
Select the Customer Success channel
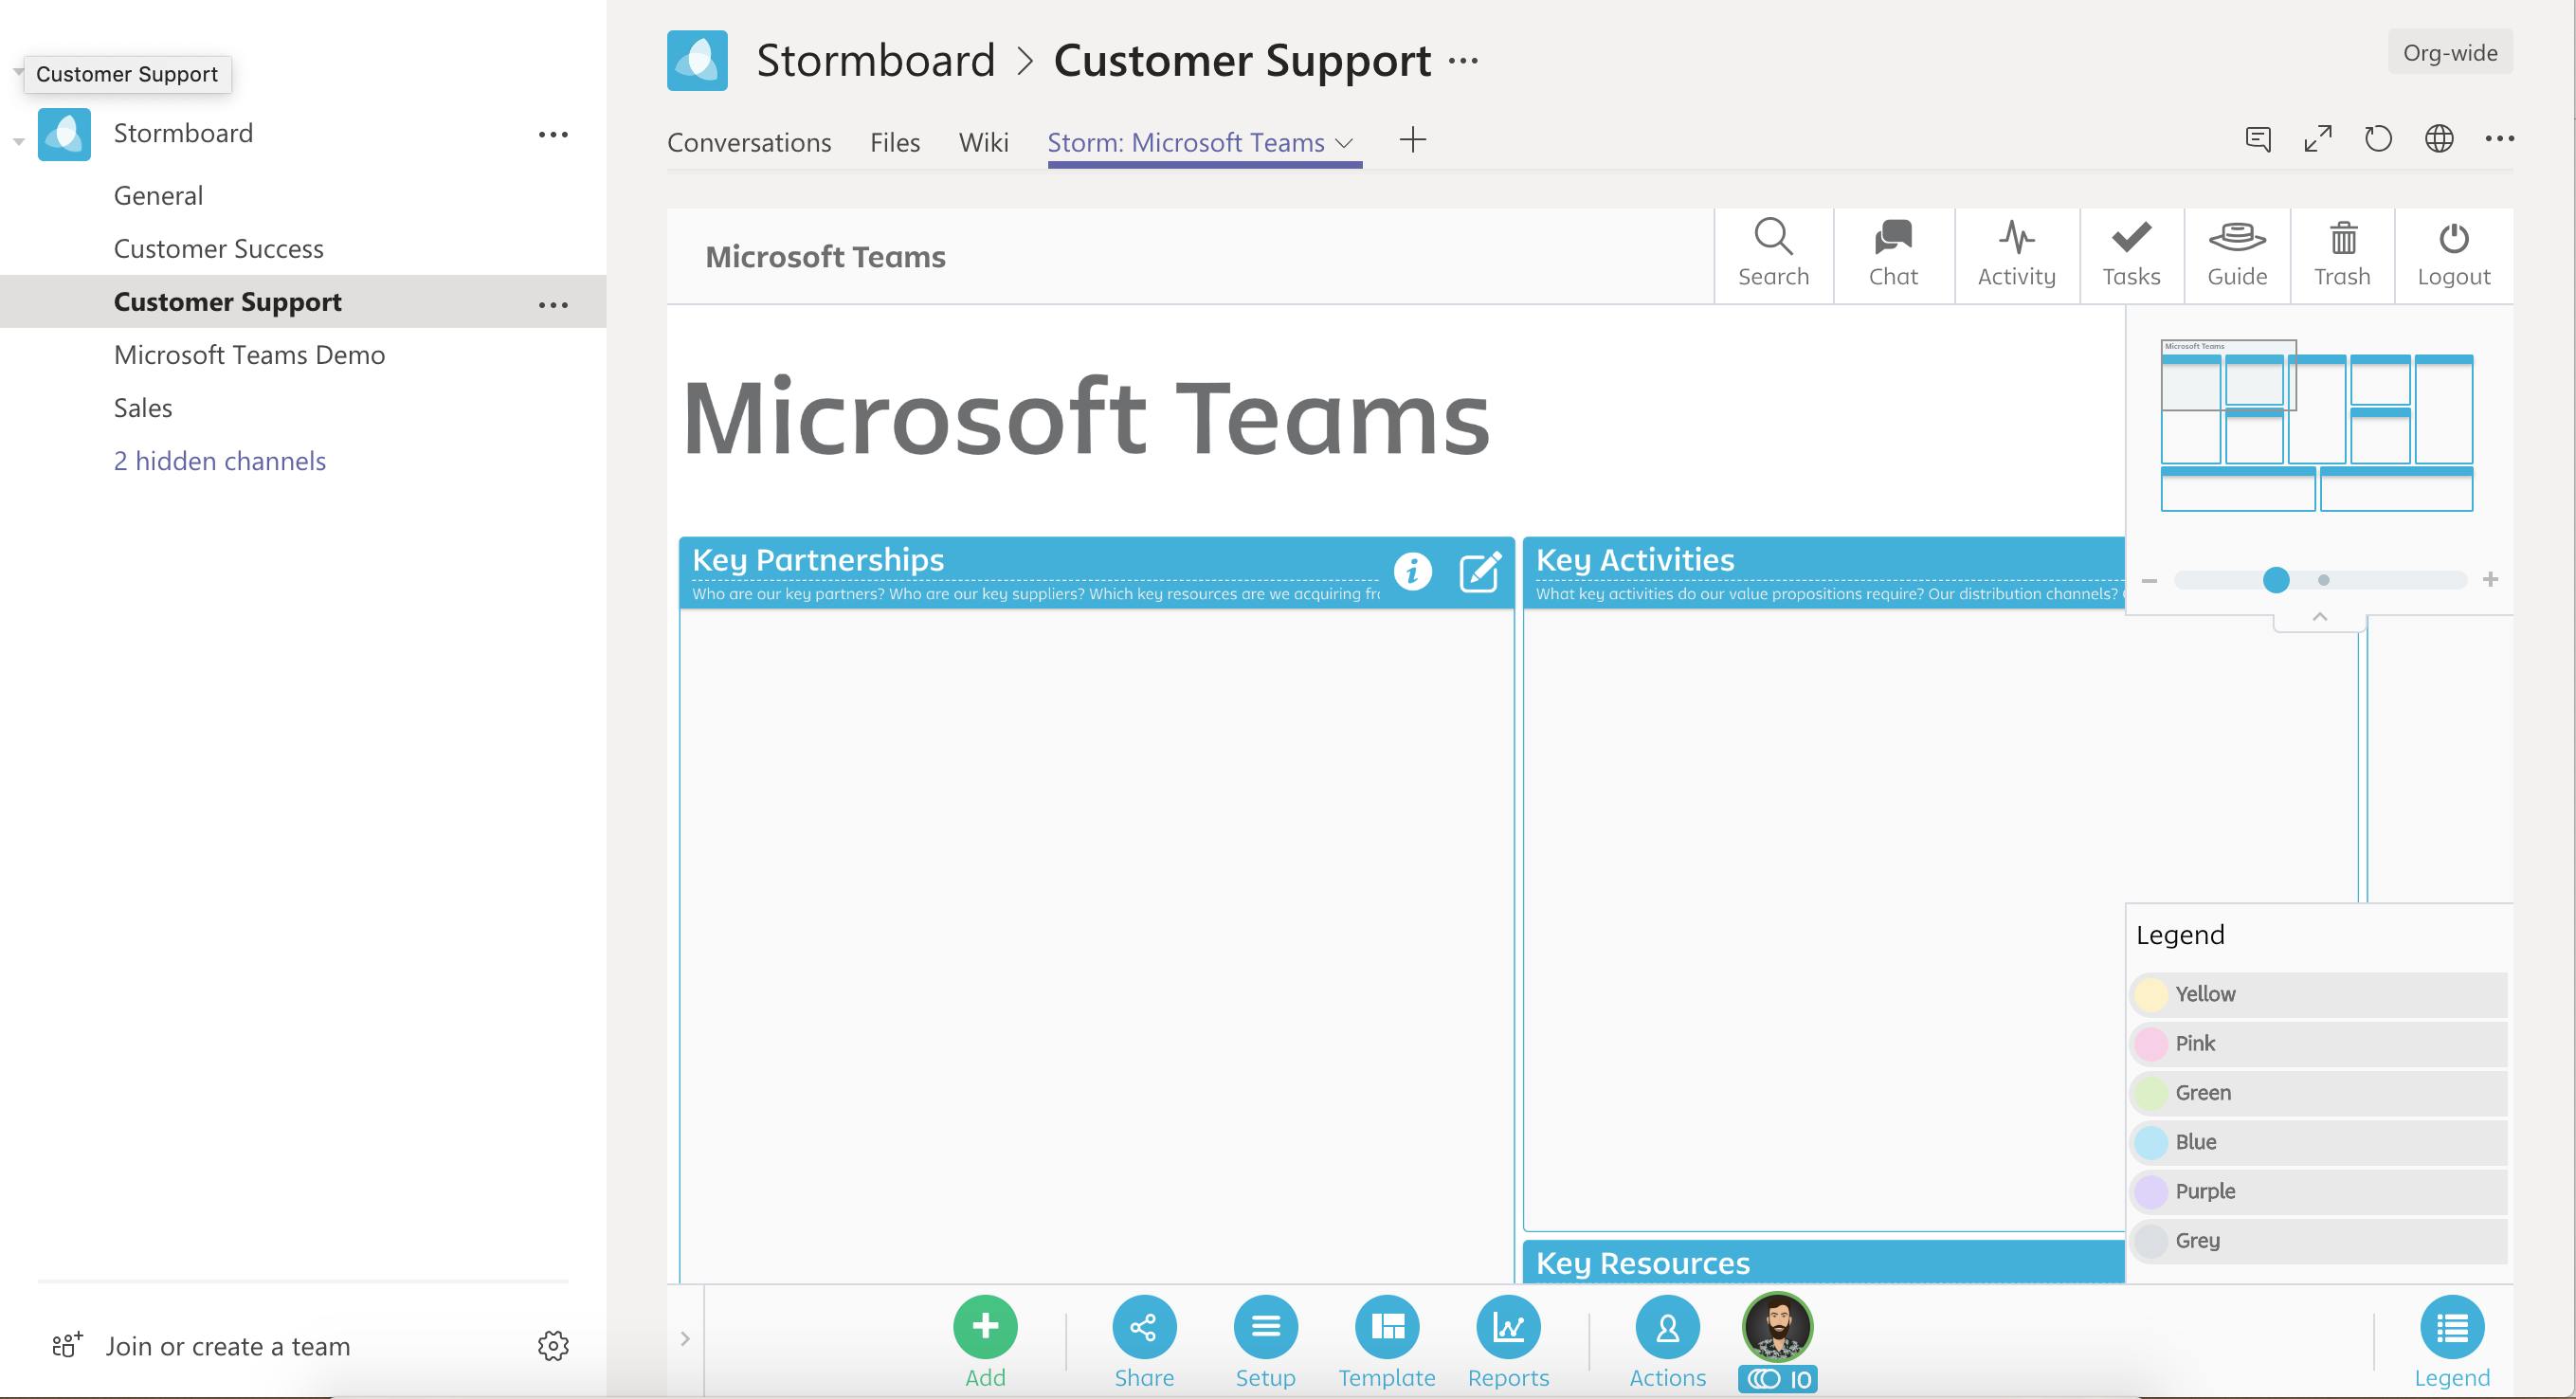tap(219, 249)
